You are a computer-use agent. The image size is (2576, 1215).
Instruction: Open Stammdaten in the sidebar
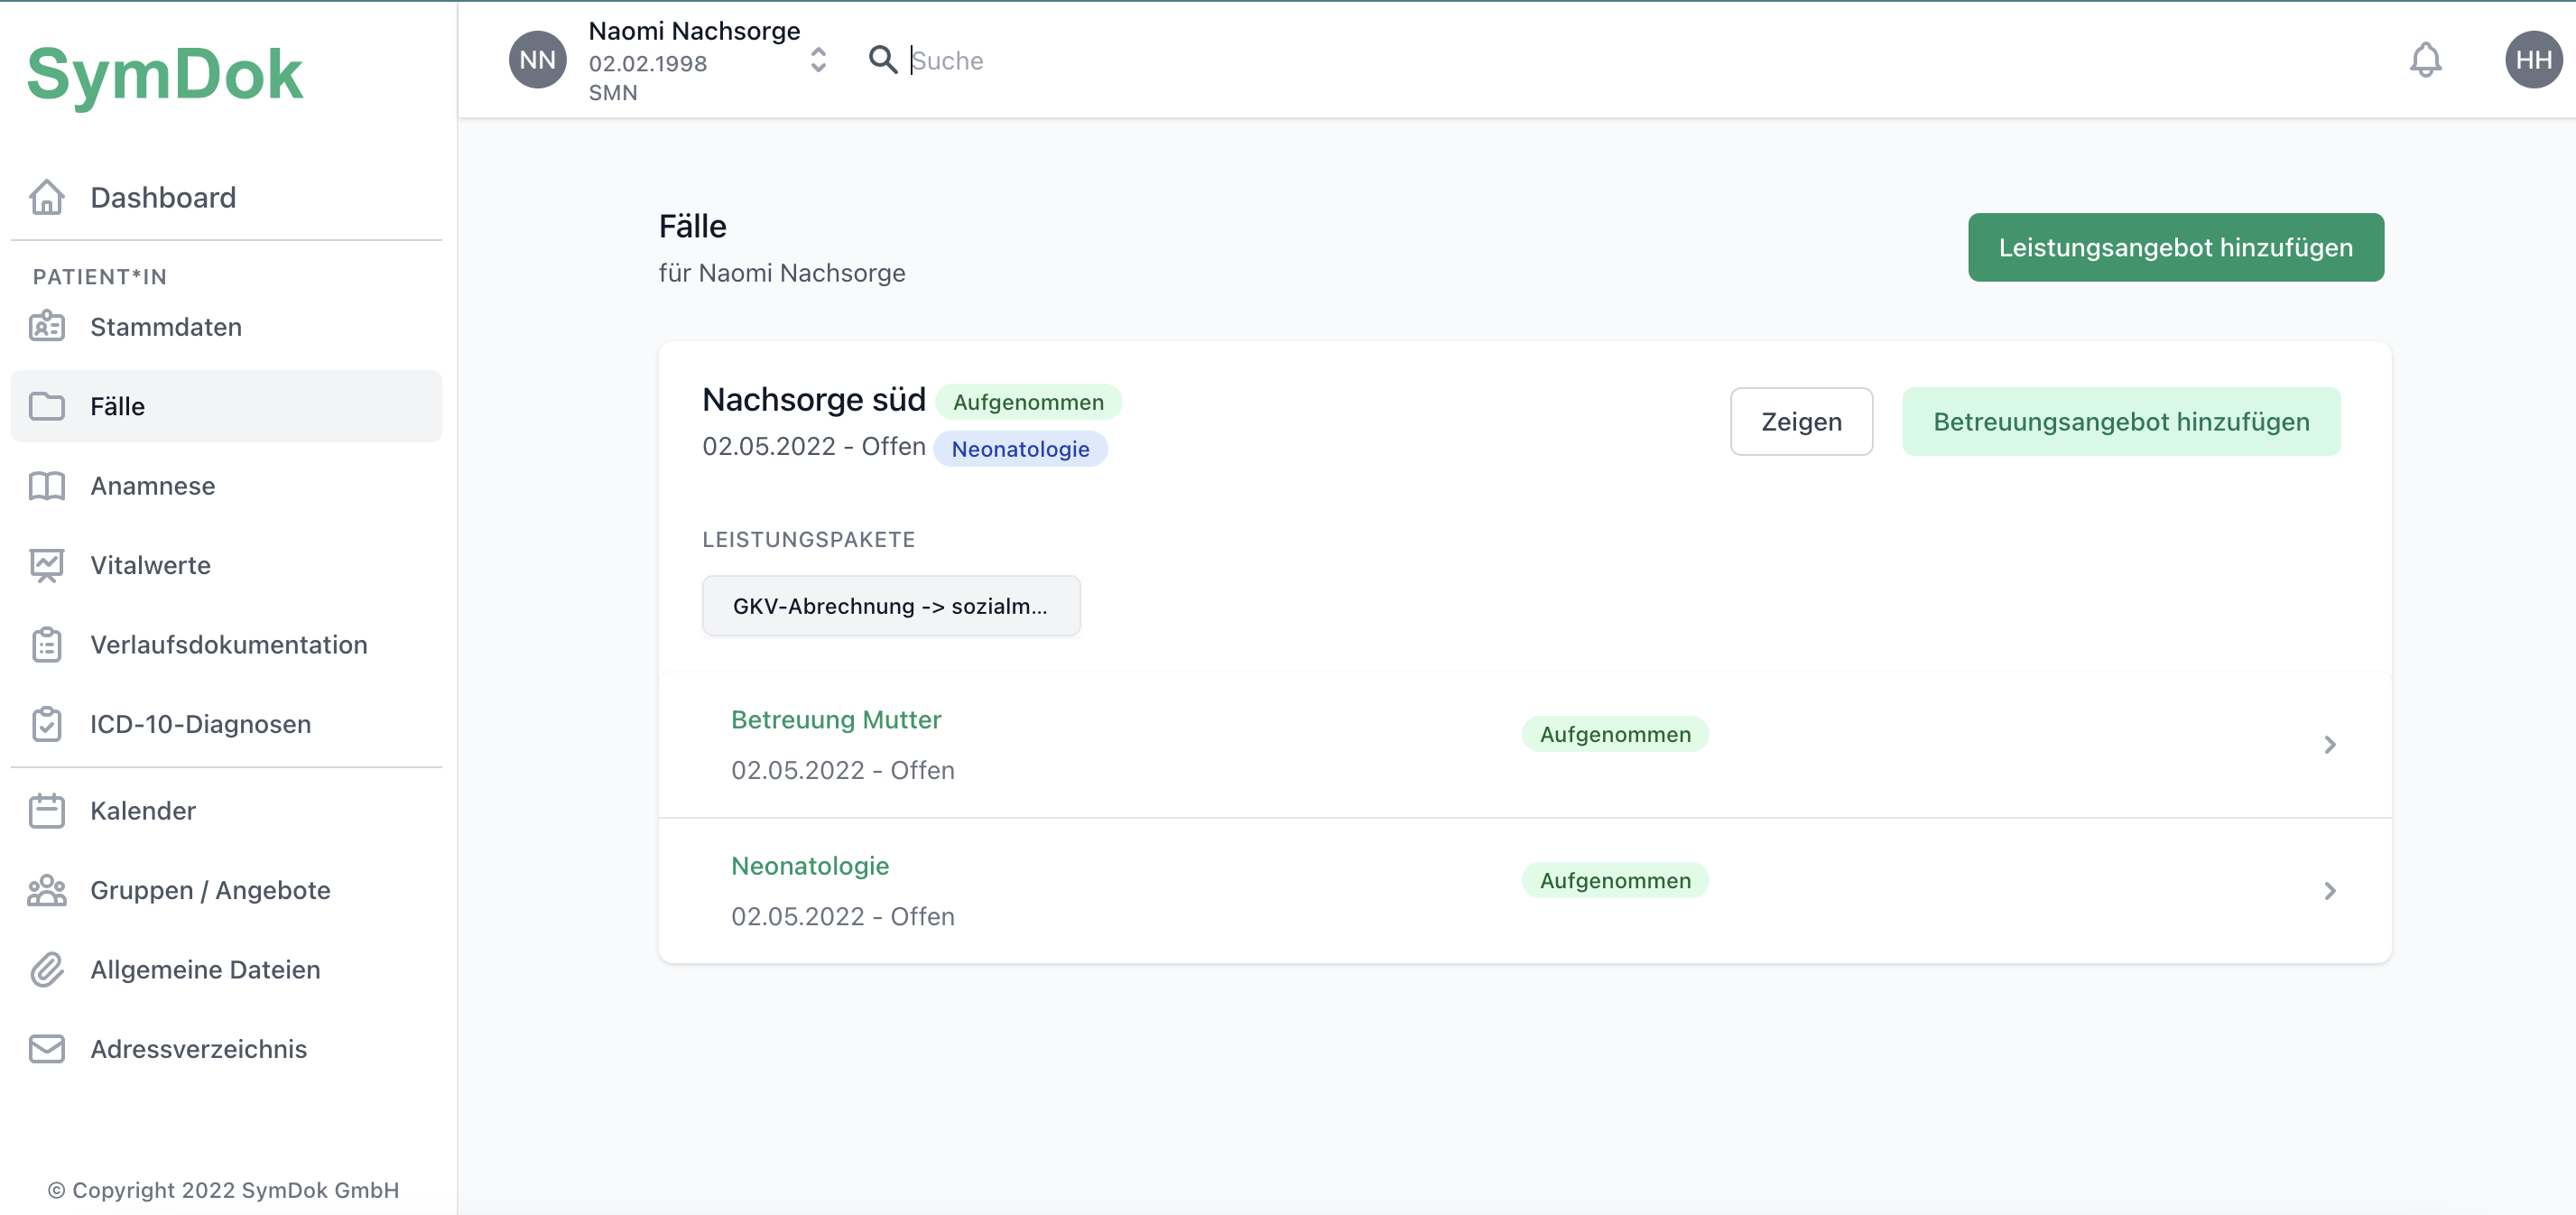pyautogui.click(x=226, y=327)
